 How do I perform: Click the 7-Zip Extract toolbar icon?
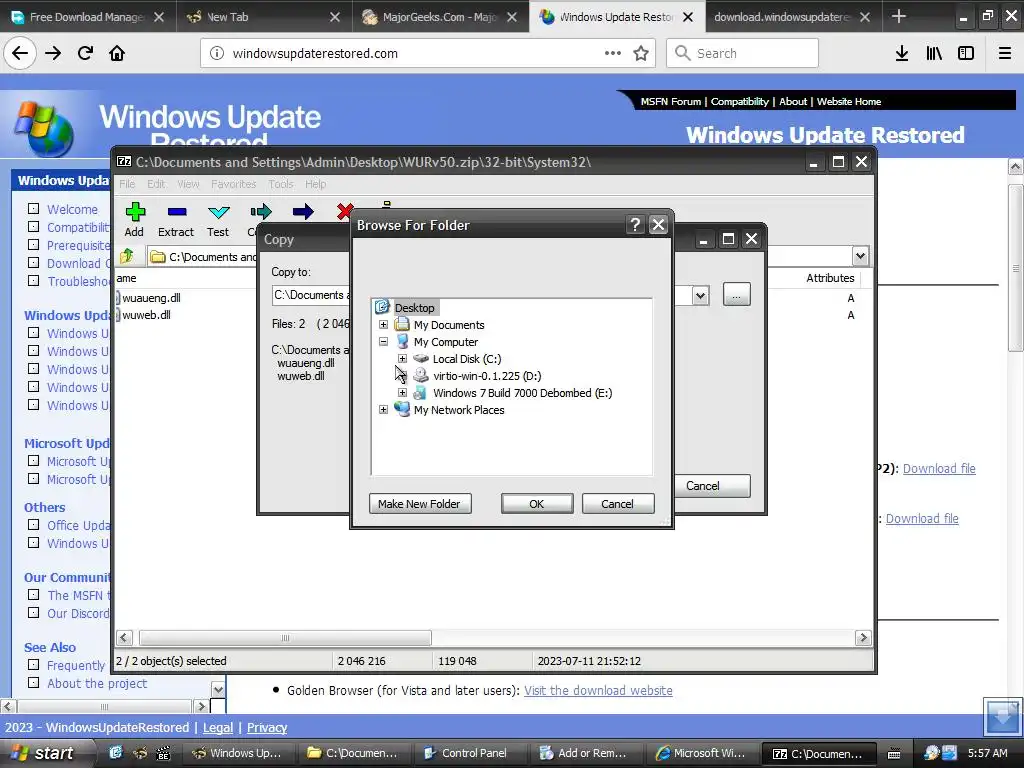pos(176,212)
